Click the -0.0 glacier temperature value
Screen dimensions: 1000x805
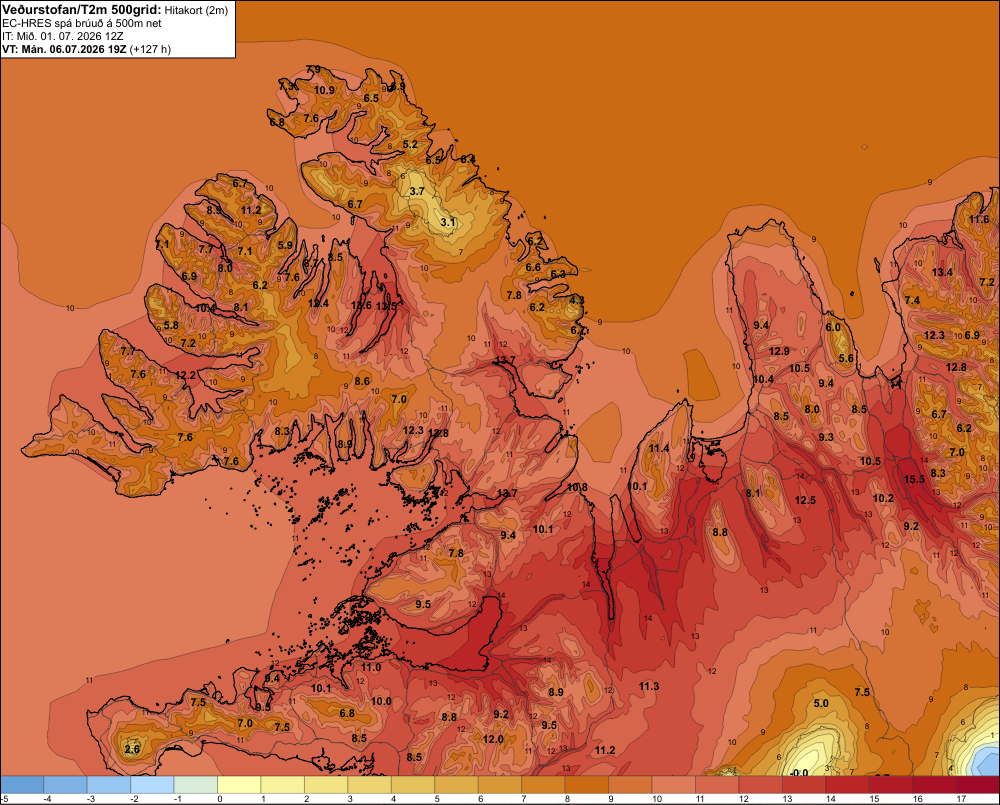[x=798, y=773]
